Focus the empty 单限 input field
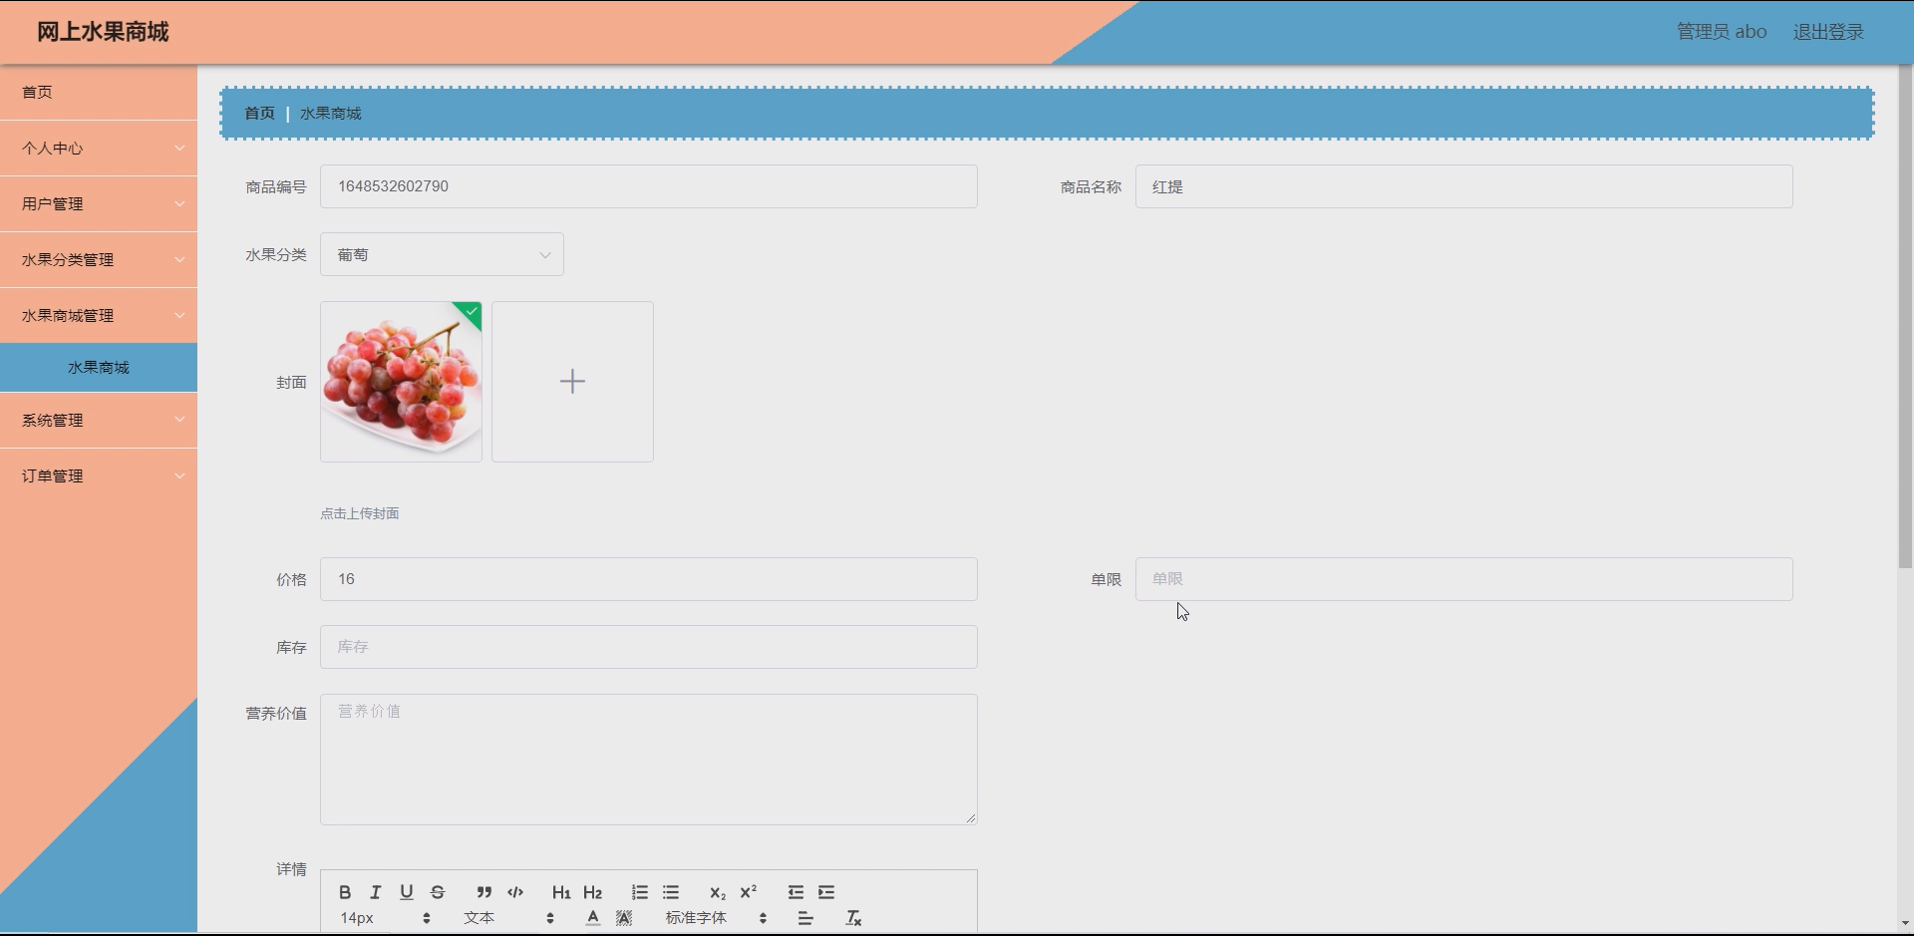The height and width of the screenshot is (936, 1914). coord(1463,579)
